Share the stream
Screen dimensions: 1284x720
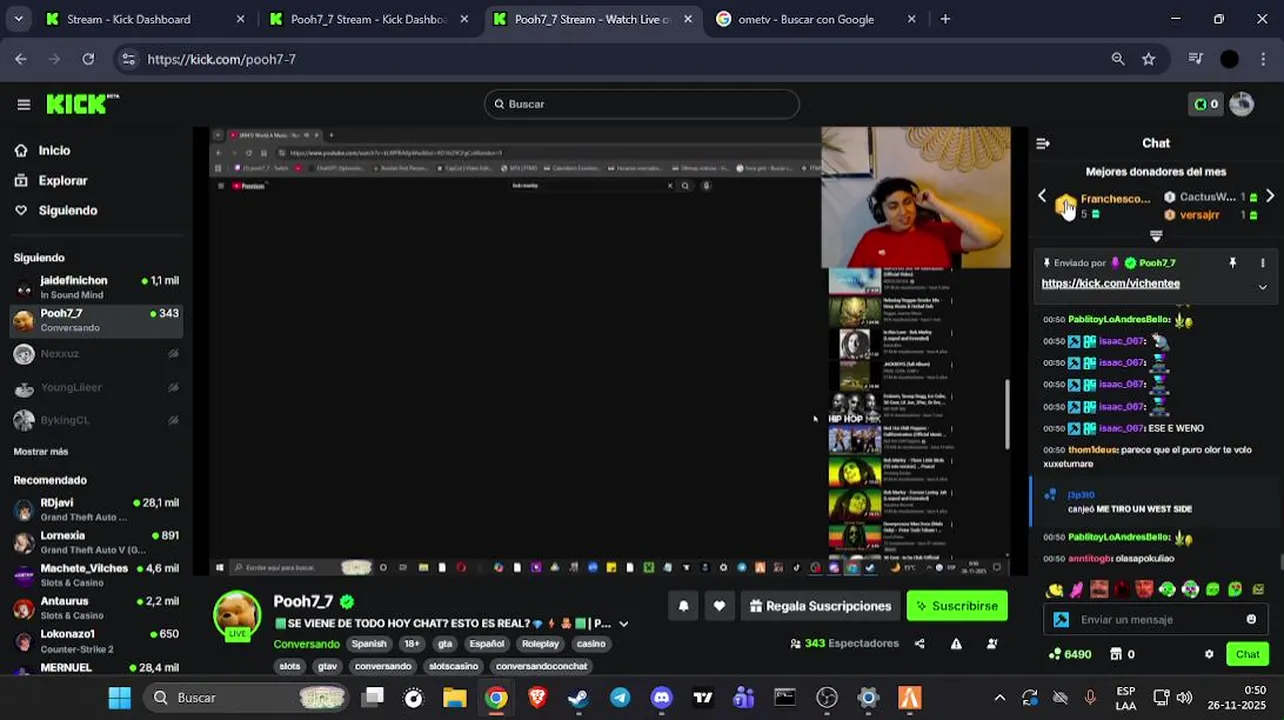[x=920, y=644]
